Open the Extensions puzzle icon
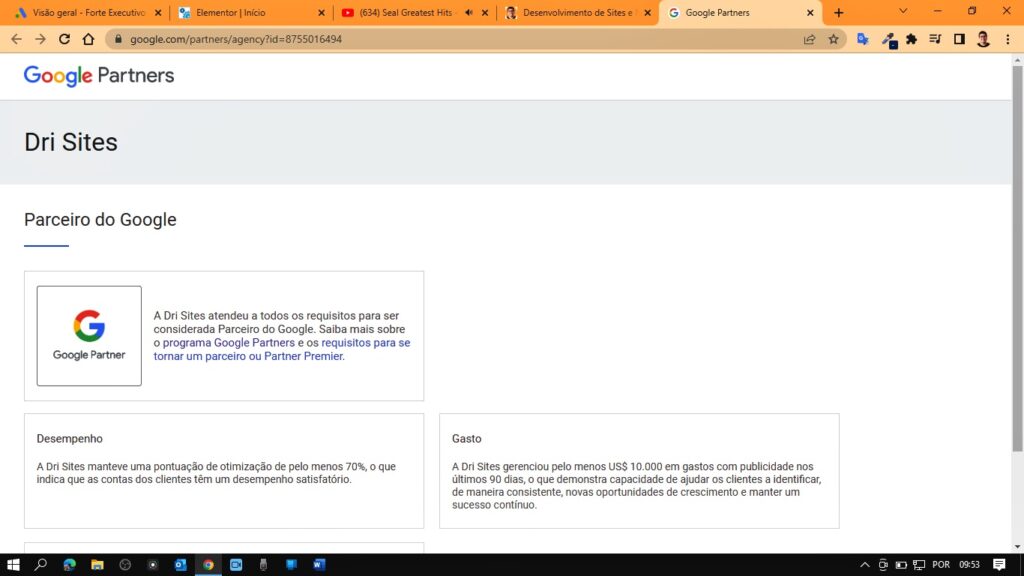This screenshot has width=1024, height=576. click(x=911, y=39)
